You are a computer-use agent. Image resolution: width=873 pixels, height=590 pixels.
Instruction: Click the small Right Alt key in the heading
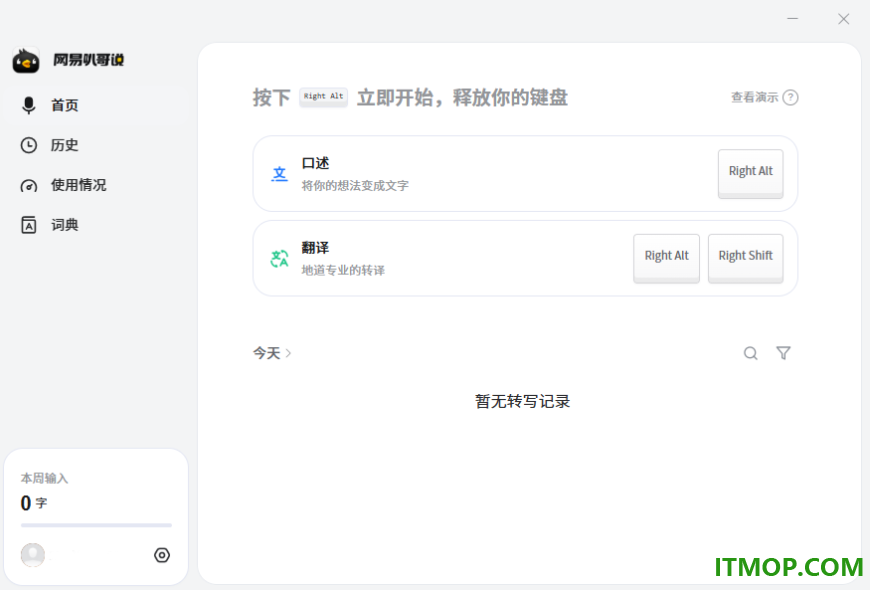(x=323, y=97)
